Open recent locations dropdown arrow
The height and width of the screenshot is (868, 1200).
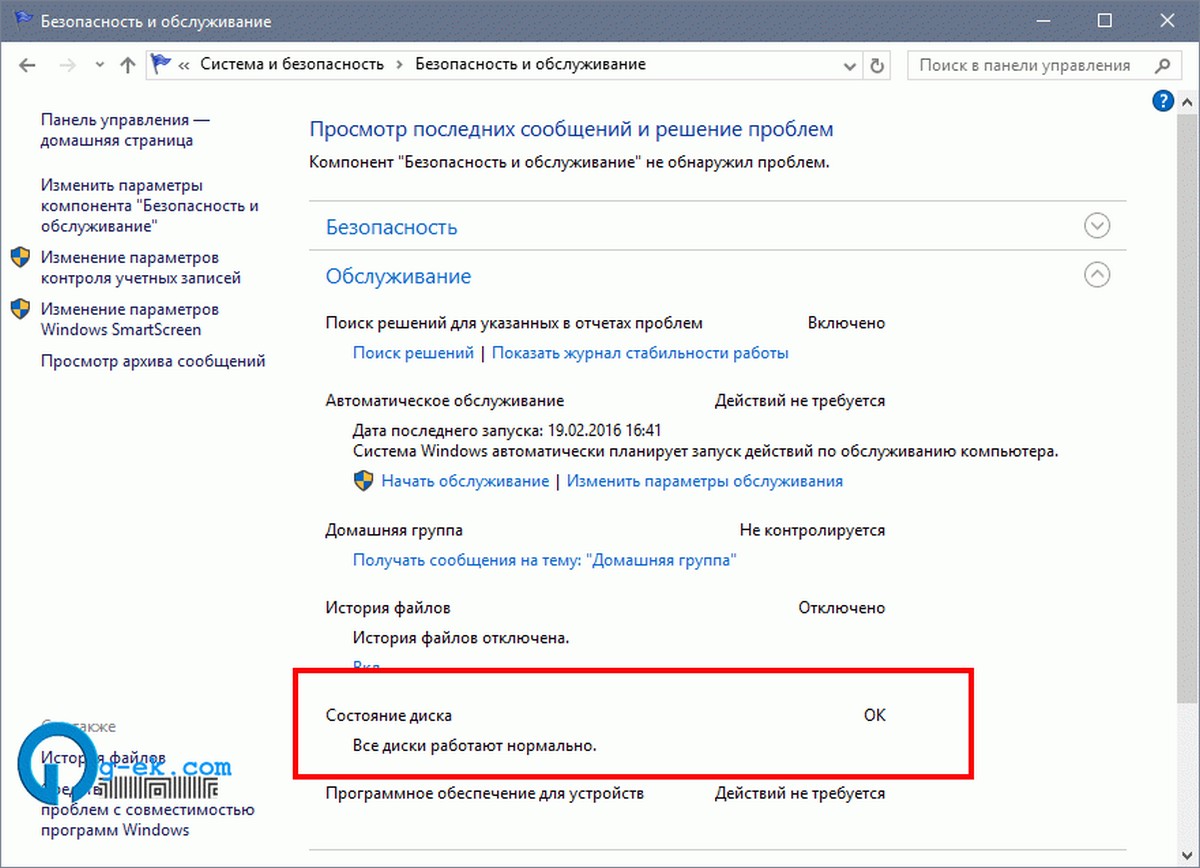[98, 65]
